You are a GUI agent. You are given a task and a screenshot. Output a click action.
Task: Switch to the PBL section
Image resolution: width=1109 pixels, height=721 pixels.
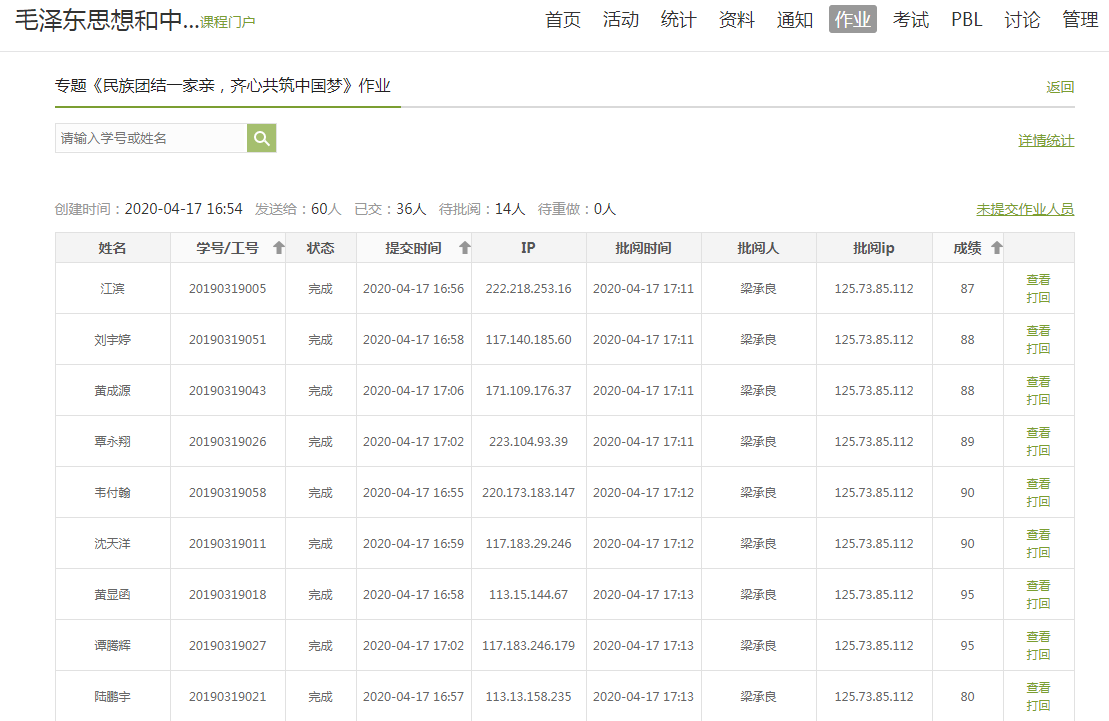tap(966, 20)
